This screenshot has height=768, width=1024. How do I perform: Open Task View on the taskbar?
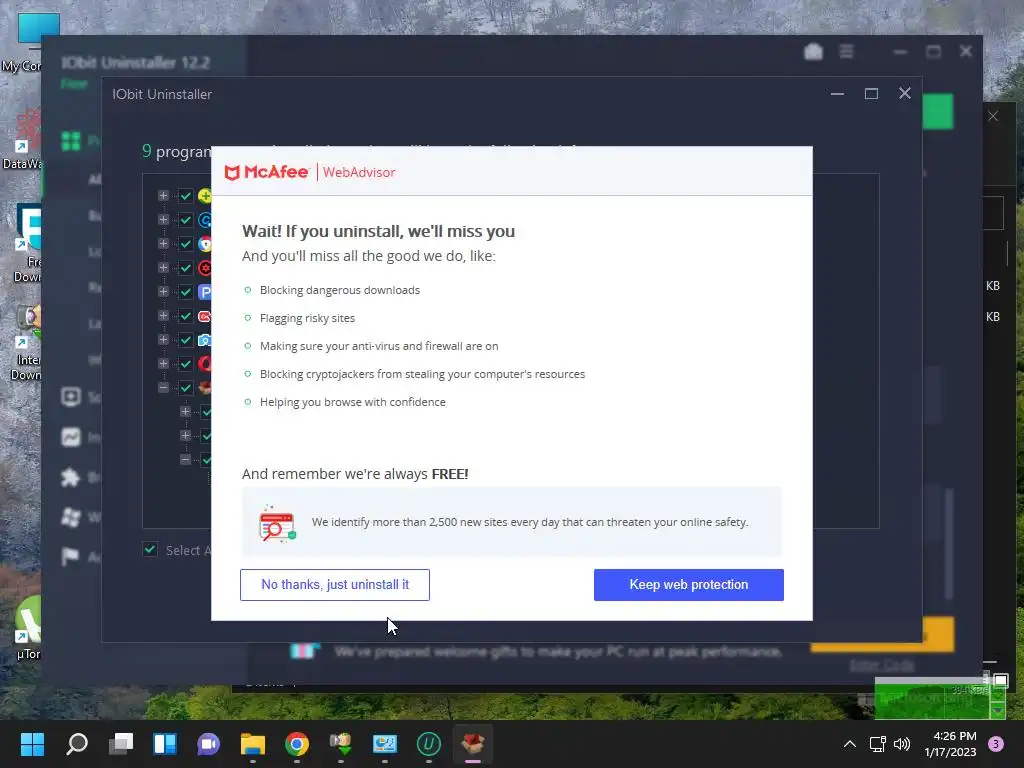pos(121,743)
